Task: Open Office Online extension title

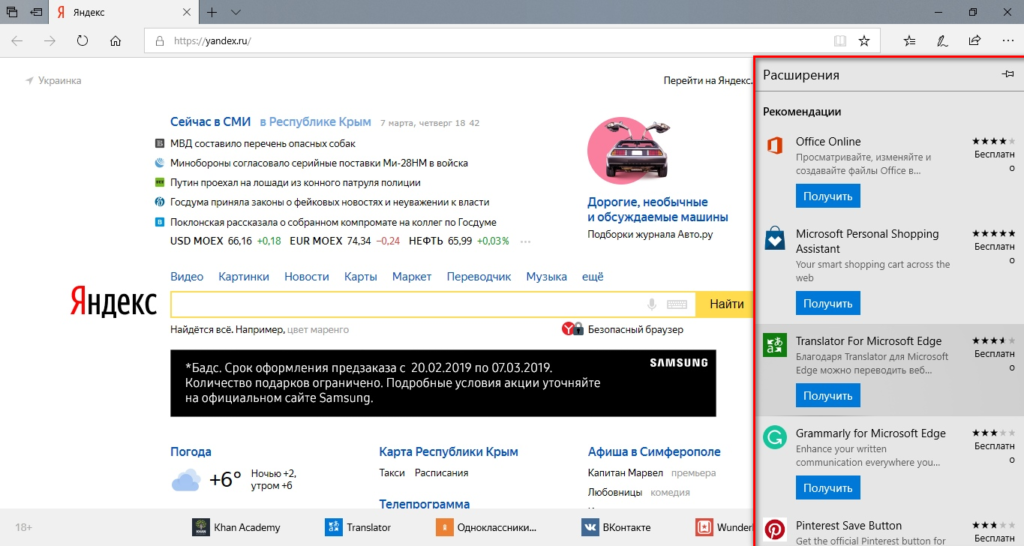Action: [x=827, y=141]
